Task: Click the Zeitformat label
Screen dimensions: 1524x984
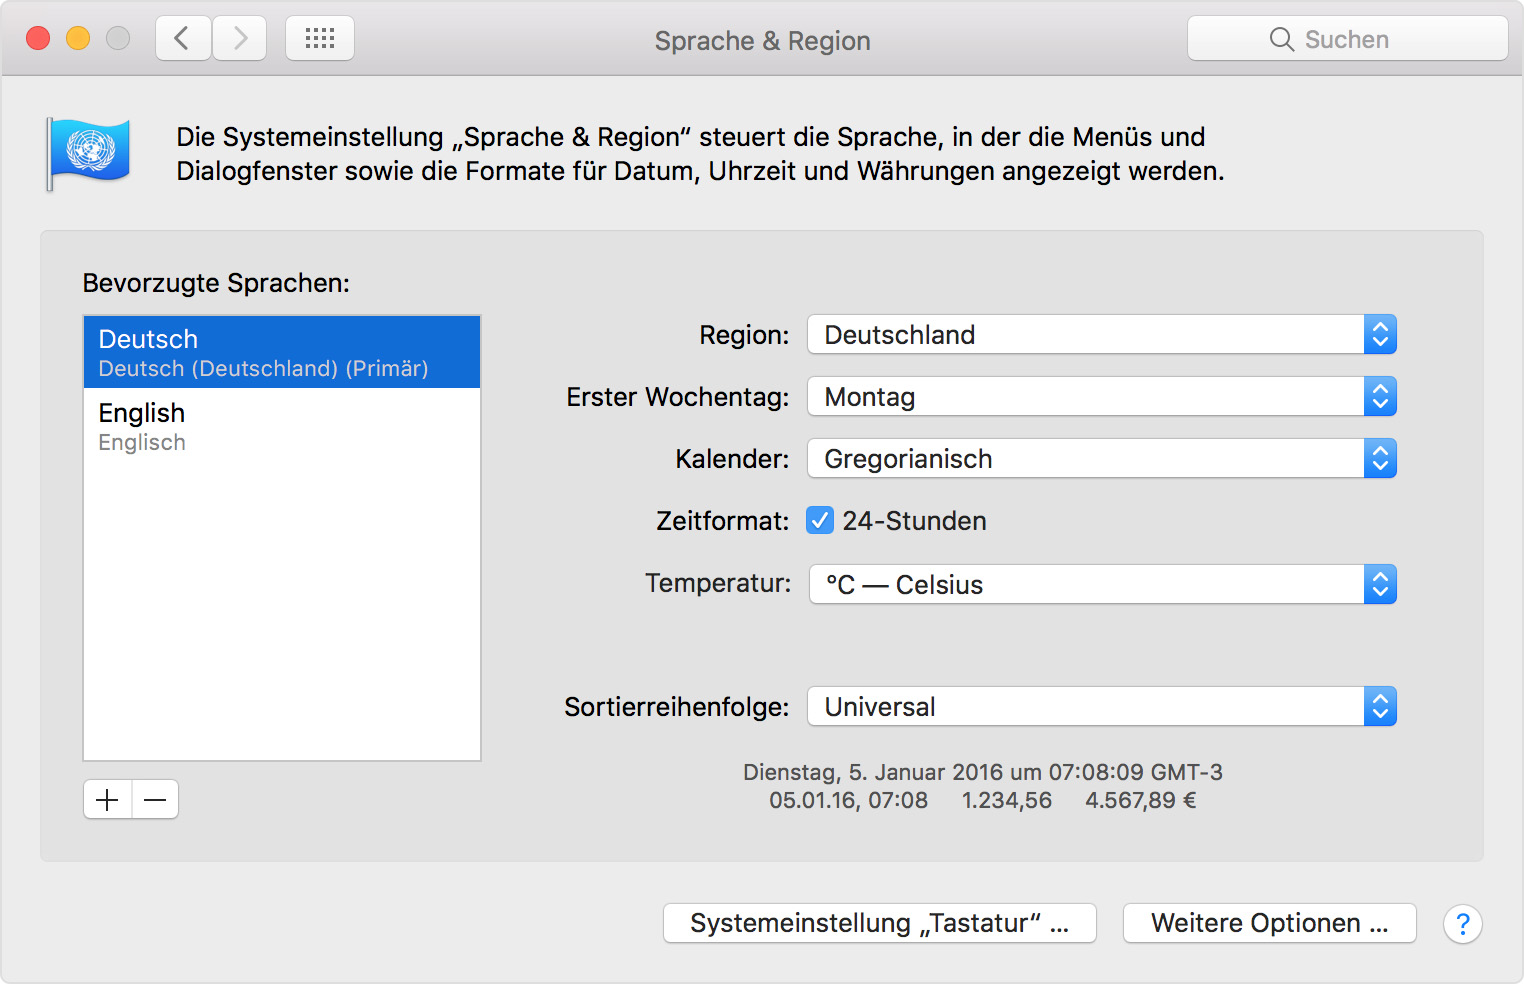Action: pos(722,521)
